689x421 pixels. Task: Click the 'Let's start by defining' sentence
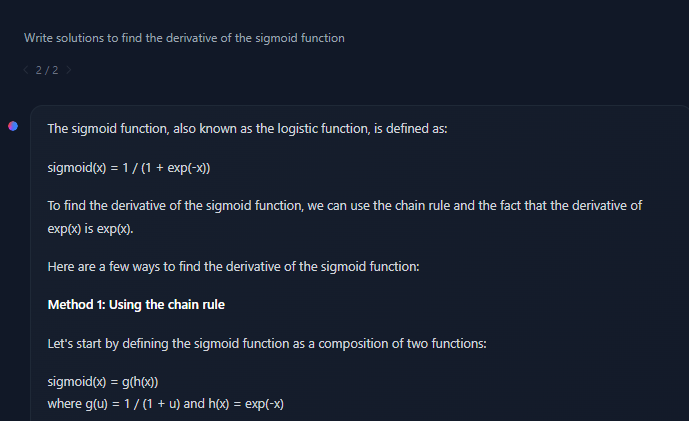pyautogui.click(x=267, y=344)
